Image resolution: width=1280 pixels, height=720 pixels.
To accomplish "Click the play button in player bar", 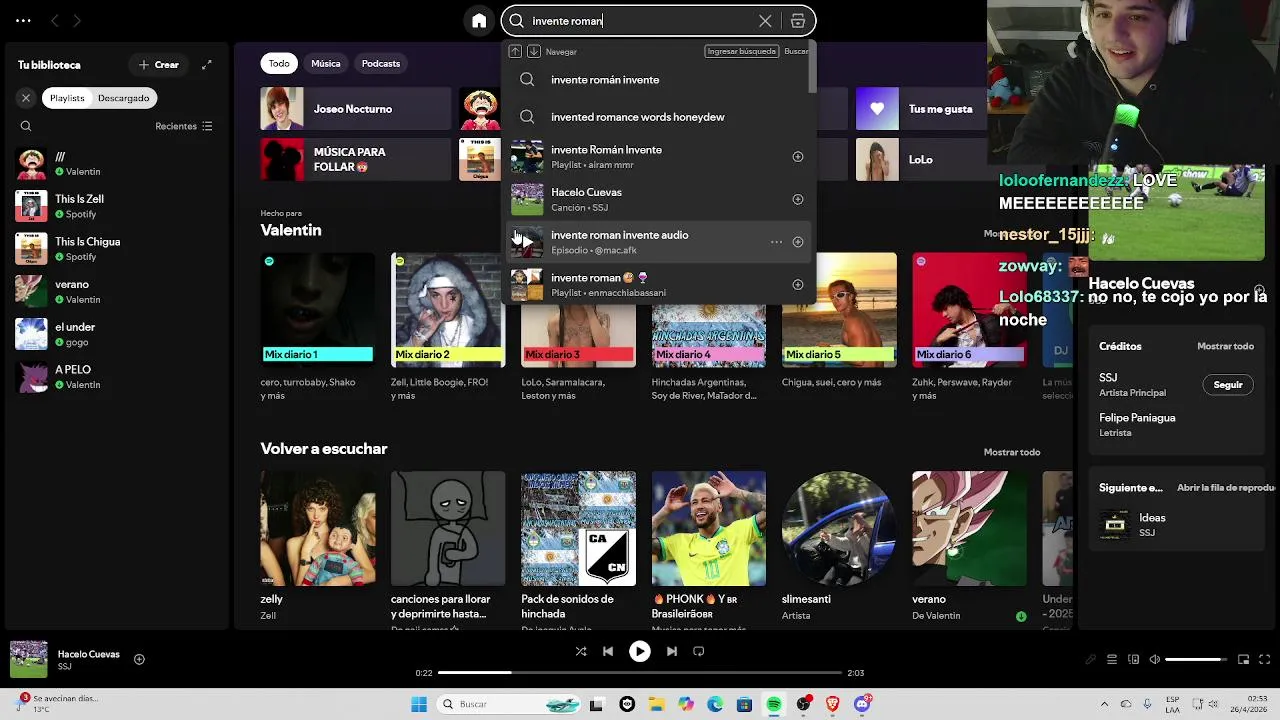I will [x=640, y=651].
